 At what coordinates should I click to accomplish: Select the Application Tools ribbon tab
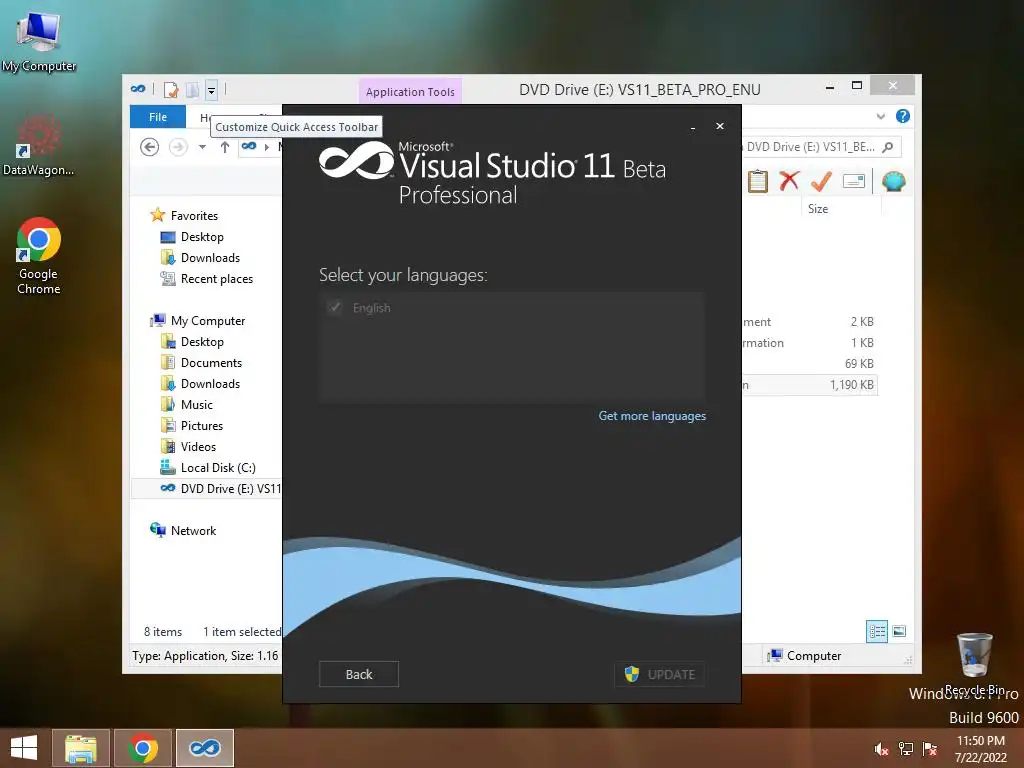point(410,92)
